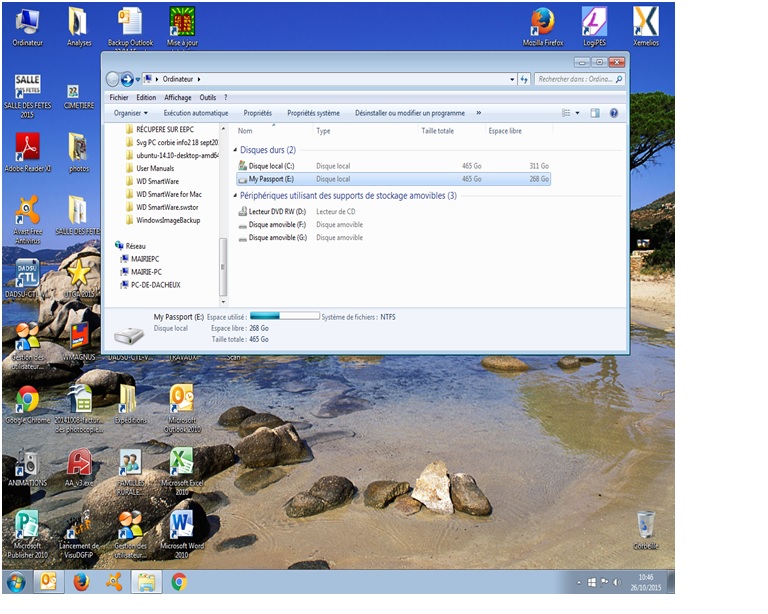Collapse the Périphériques amovibles group

click(x=235, y=195)
